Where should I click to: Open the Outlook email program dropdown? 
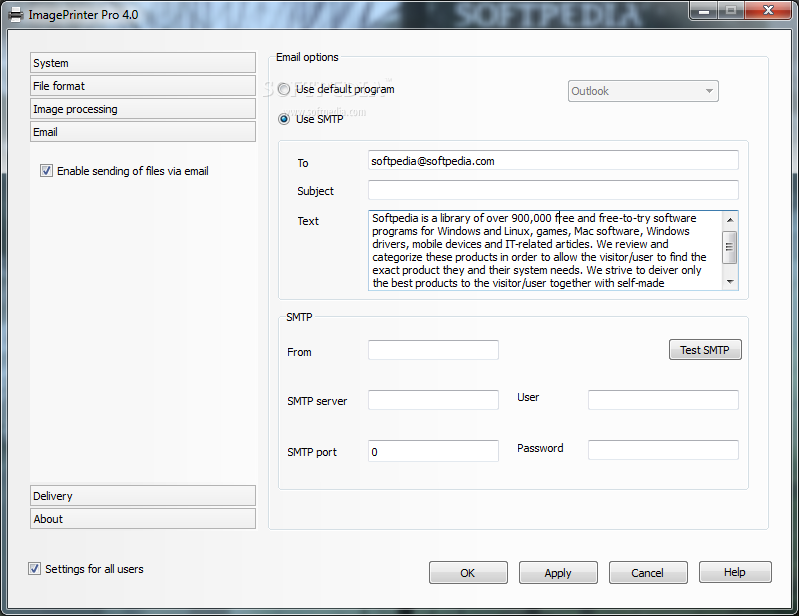643,91
